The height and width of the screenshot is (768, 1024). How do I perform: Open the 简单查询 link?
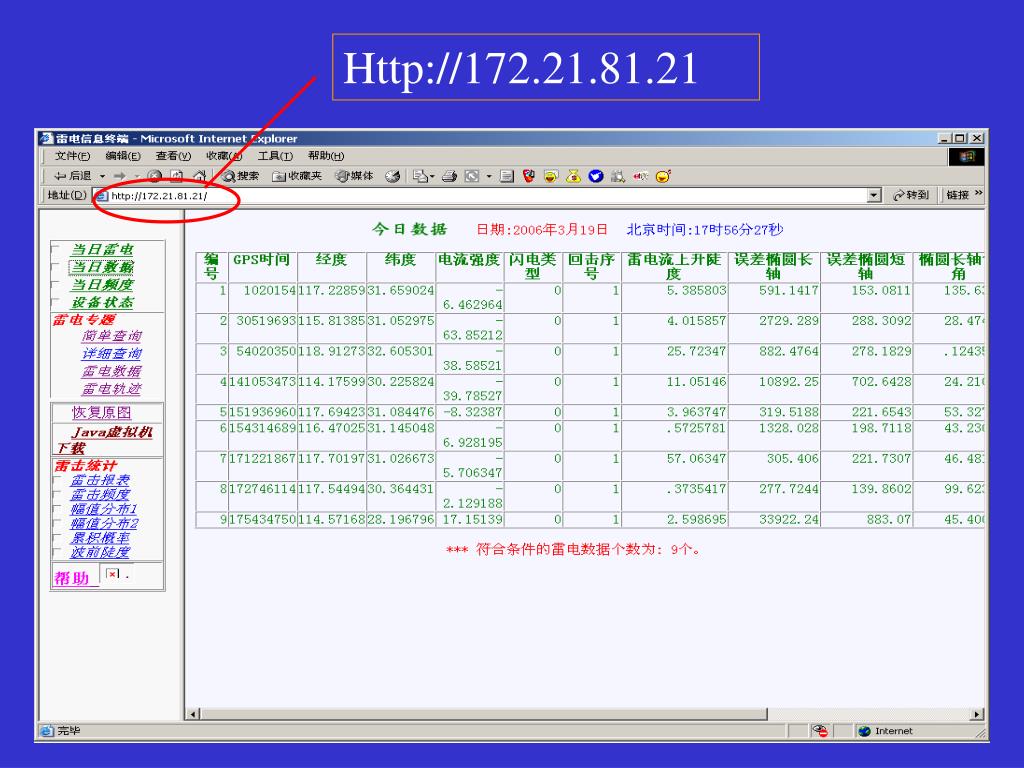click(112, 336)
